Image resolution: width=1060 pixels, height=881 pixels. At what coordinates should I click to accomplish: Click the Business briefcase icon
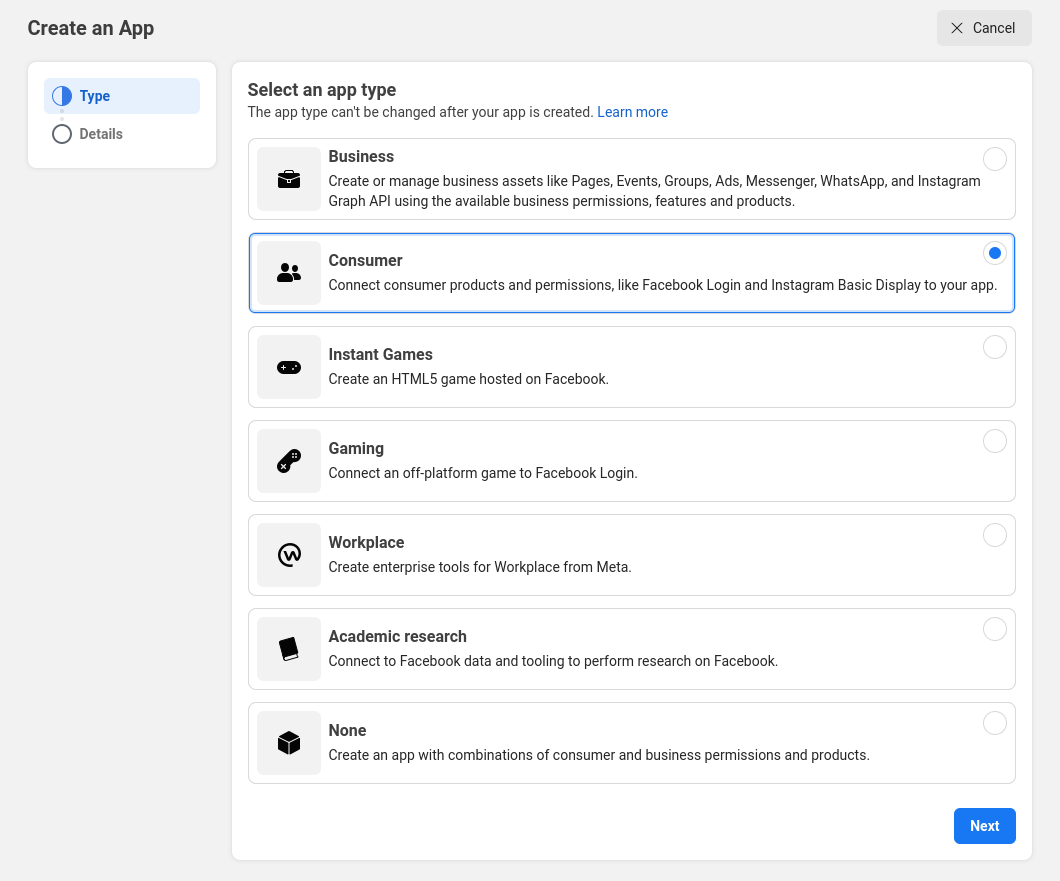[289, 179]
